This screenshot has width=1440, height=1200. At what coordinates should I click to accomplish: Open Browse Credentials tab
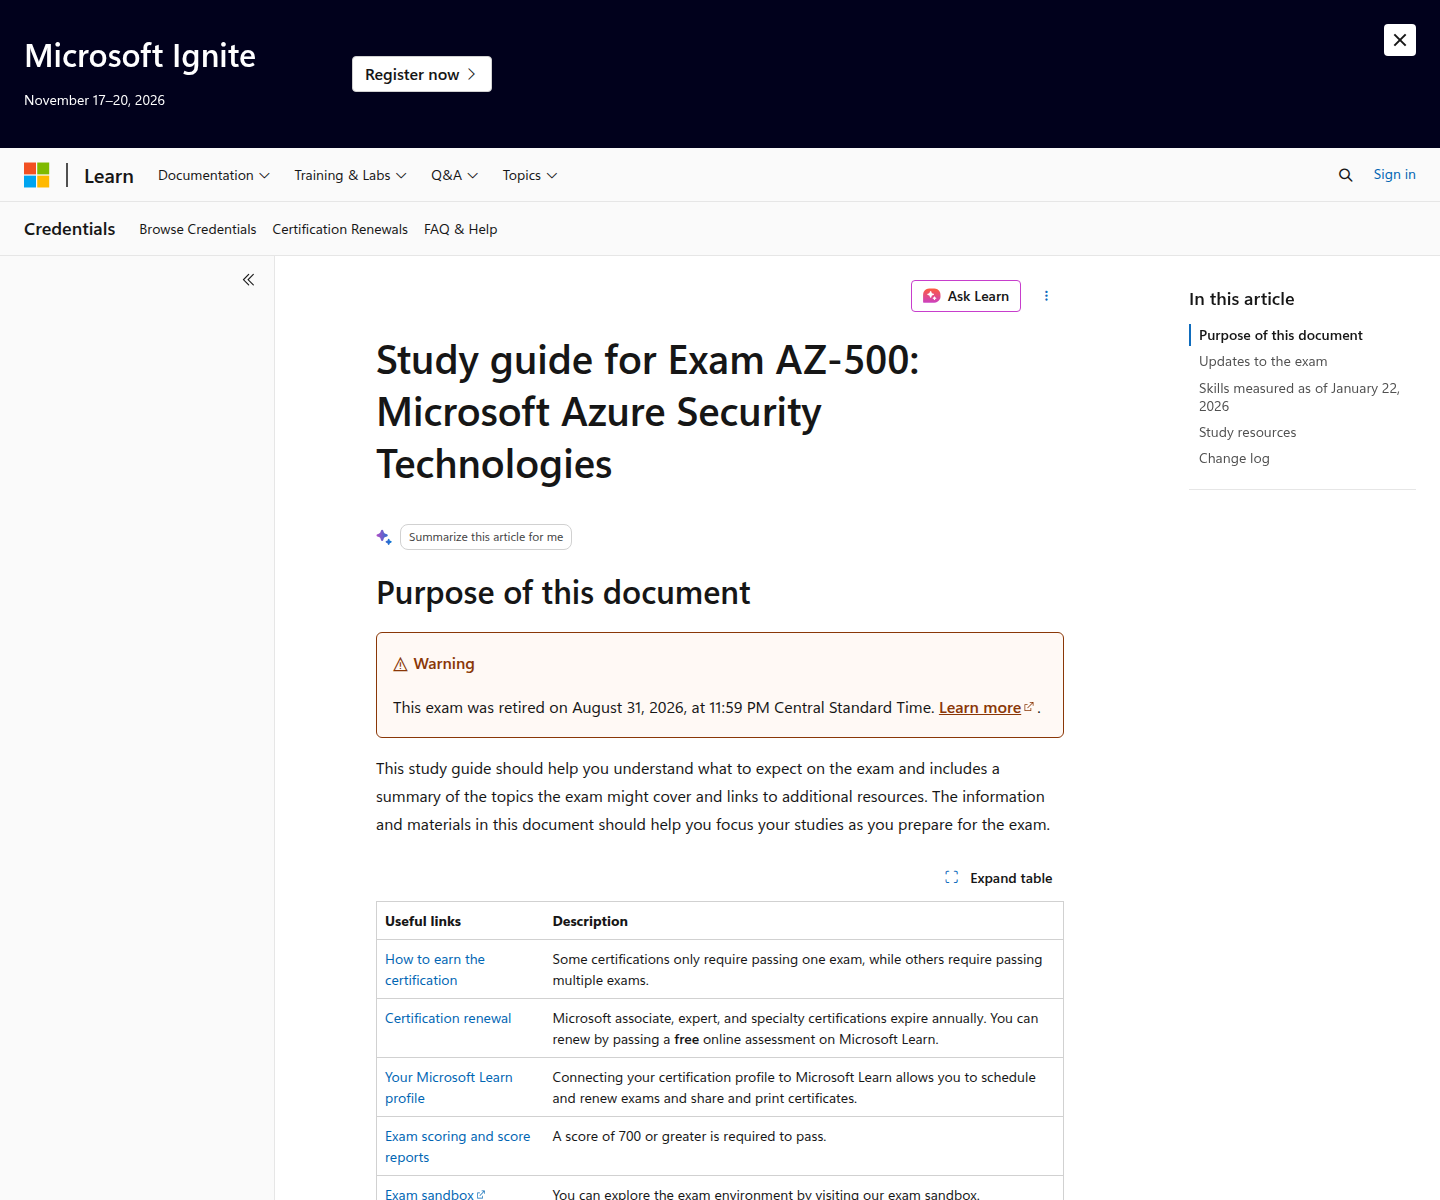198,229
